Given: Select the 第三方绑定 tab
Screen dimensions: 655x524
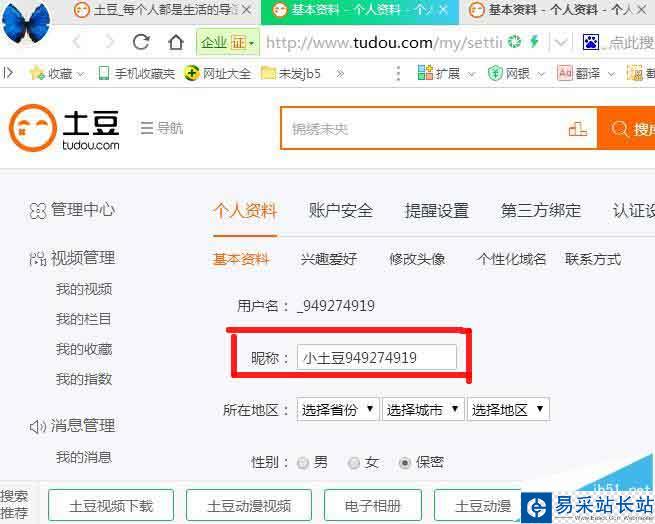Looking at the screenshot, I should [x=541, y=210].
